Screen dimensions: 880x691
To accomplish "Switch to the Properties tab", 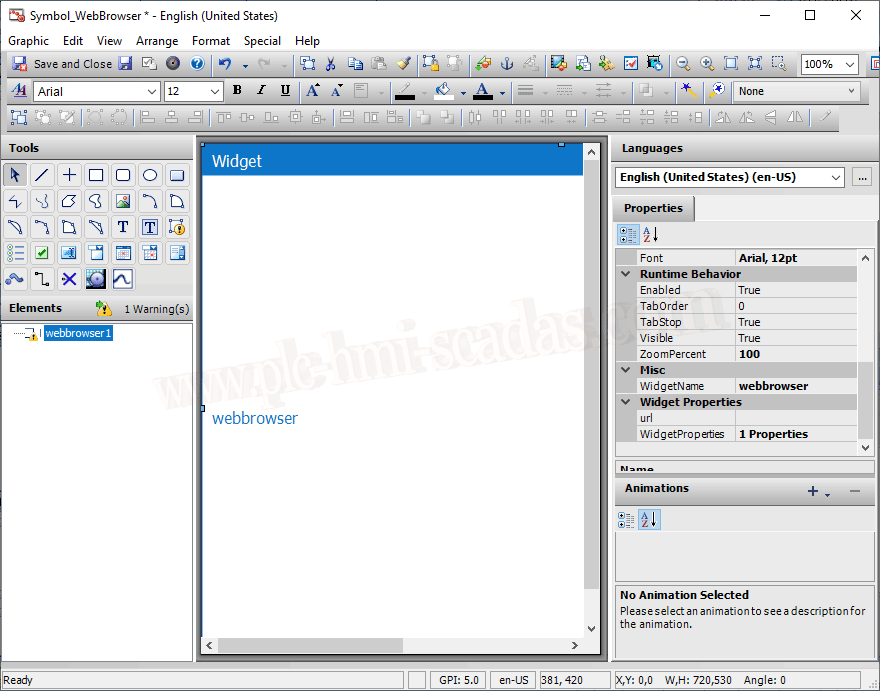I will click(x=653, y=208).
